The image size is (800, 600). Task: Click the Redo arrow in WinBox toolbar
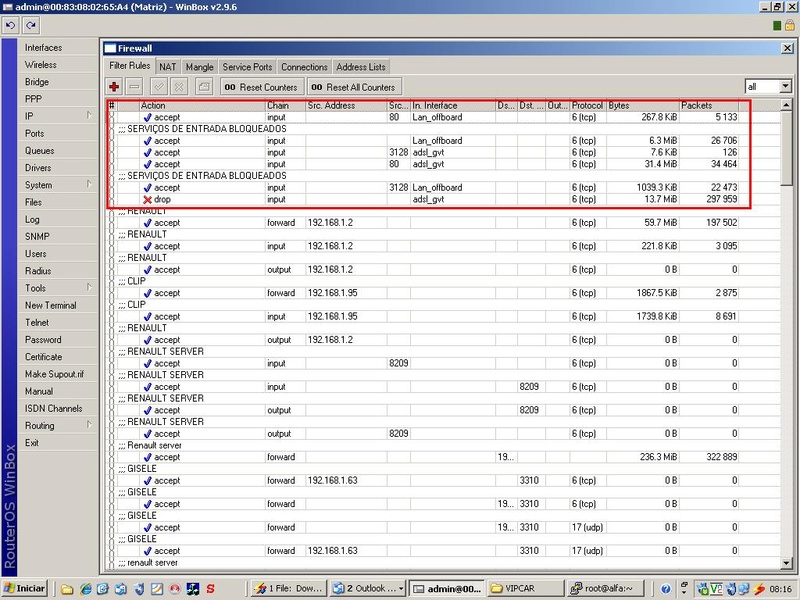(x=31, y=25)
